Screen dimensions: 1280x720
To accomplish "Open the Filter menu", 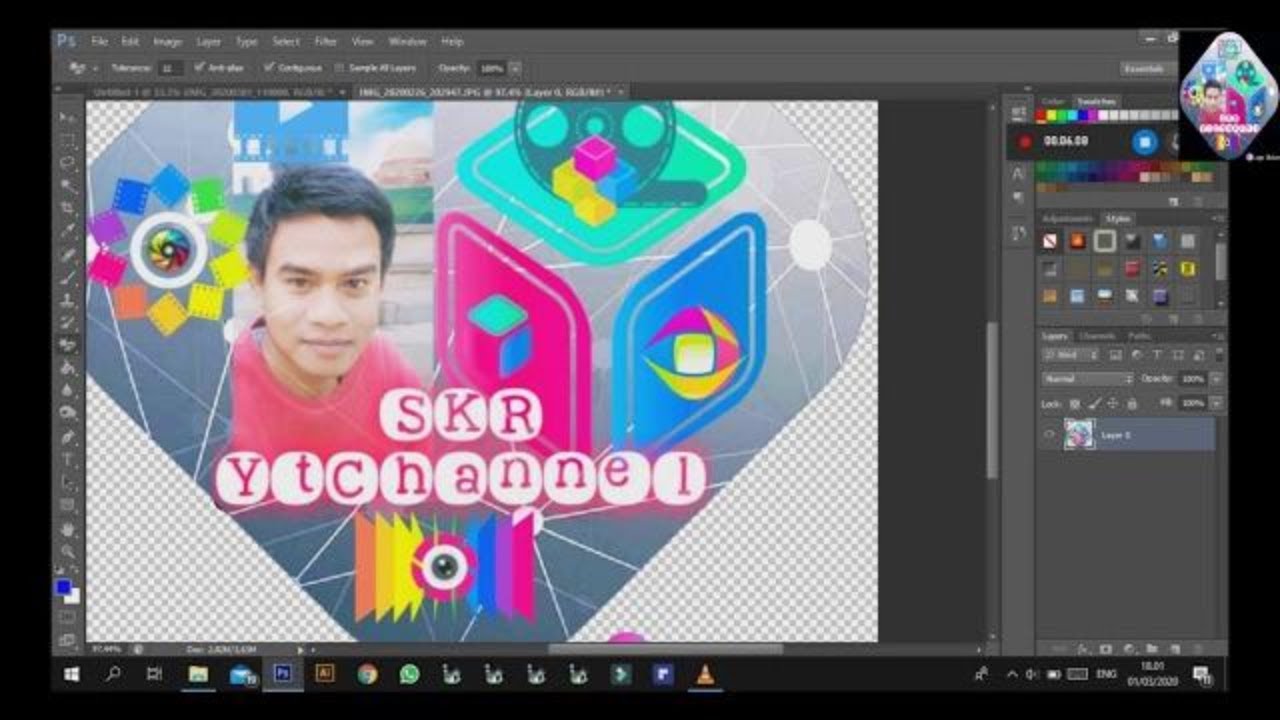I will click(x=326, y=42).
